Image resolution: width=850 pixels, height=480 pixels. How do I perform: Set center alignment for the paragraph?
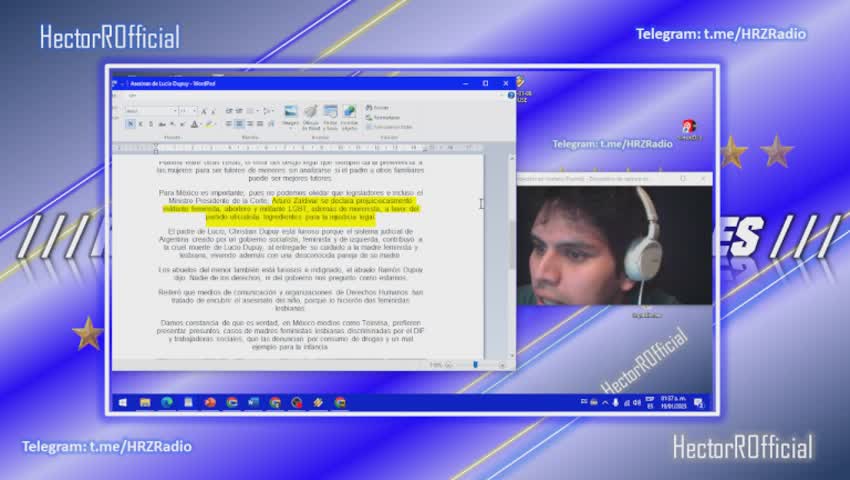(239, 124)
